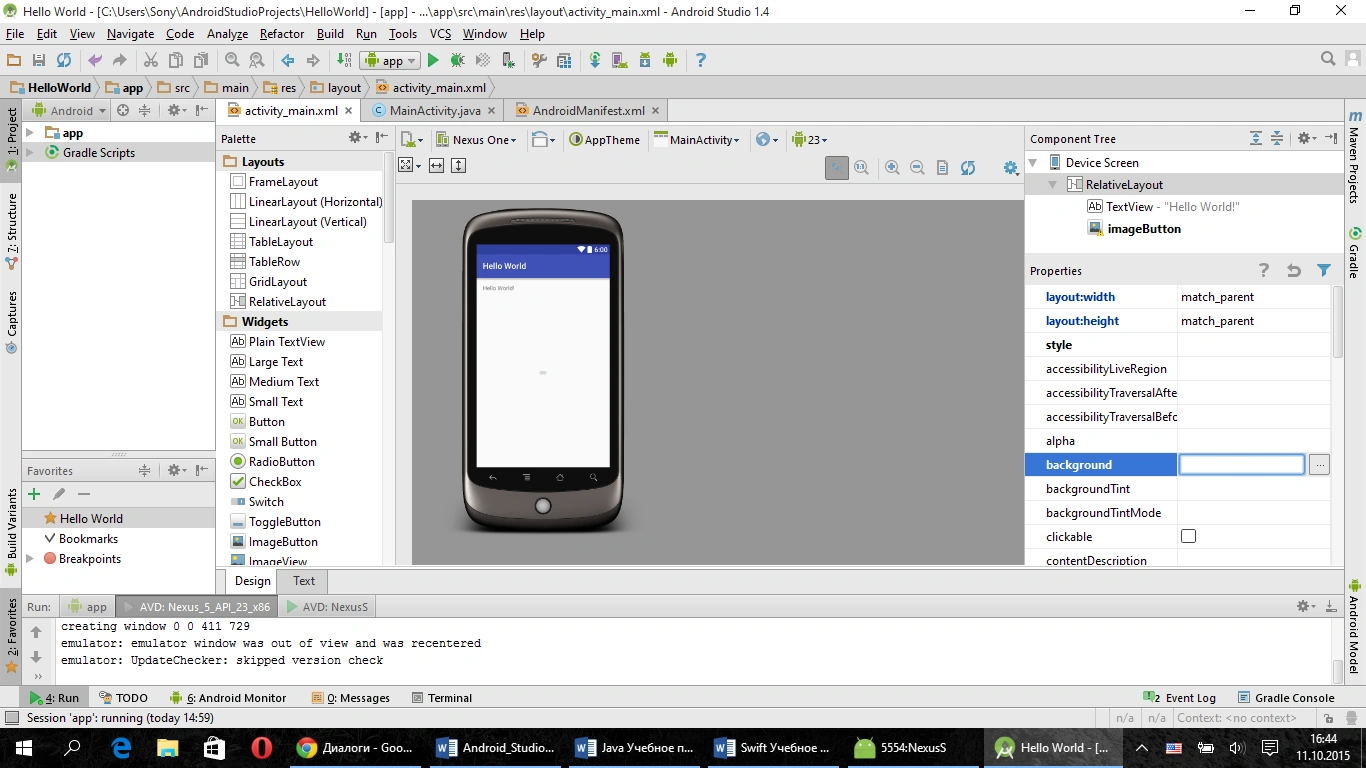This screenshot has height=768, width=1366.
Task: Zoom in on the design preview
Action: pyautogui.click(x=892, y=168)
